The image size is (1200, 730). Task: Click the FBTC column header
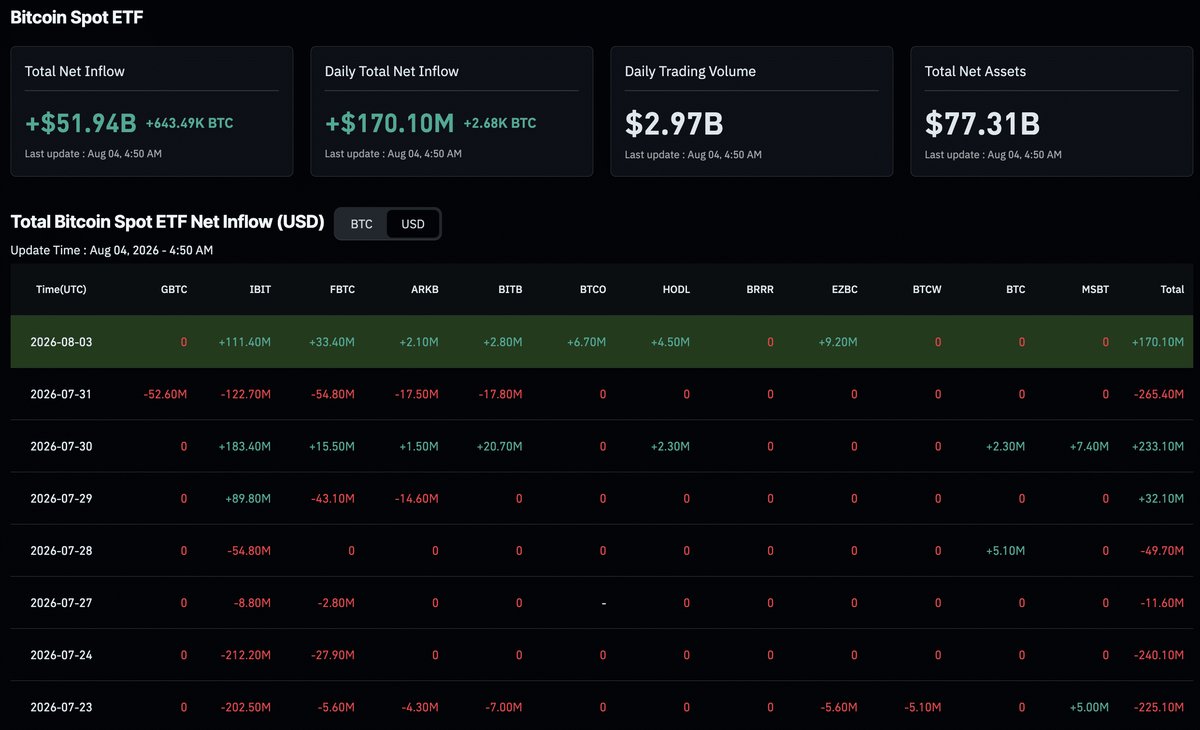point(342,289)
